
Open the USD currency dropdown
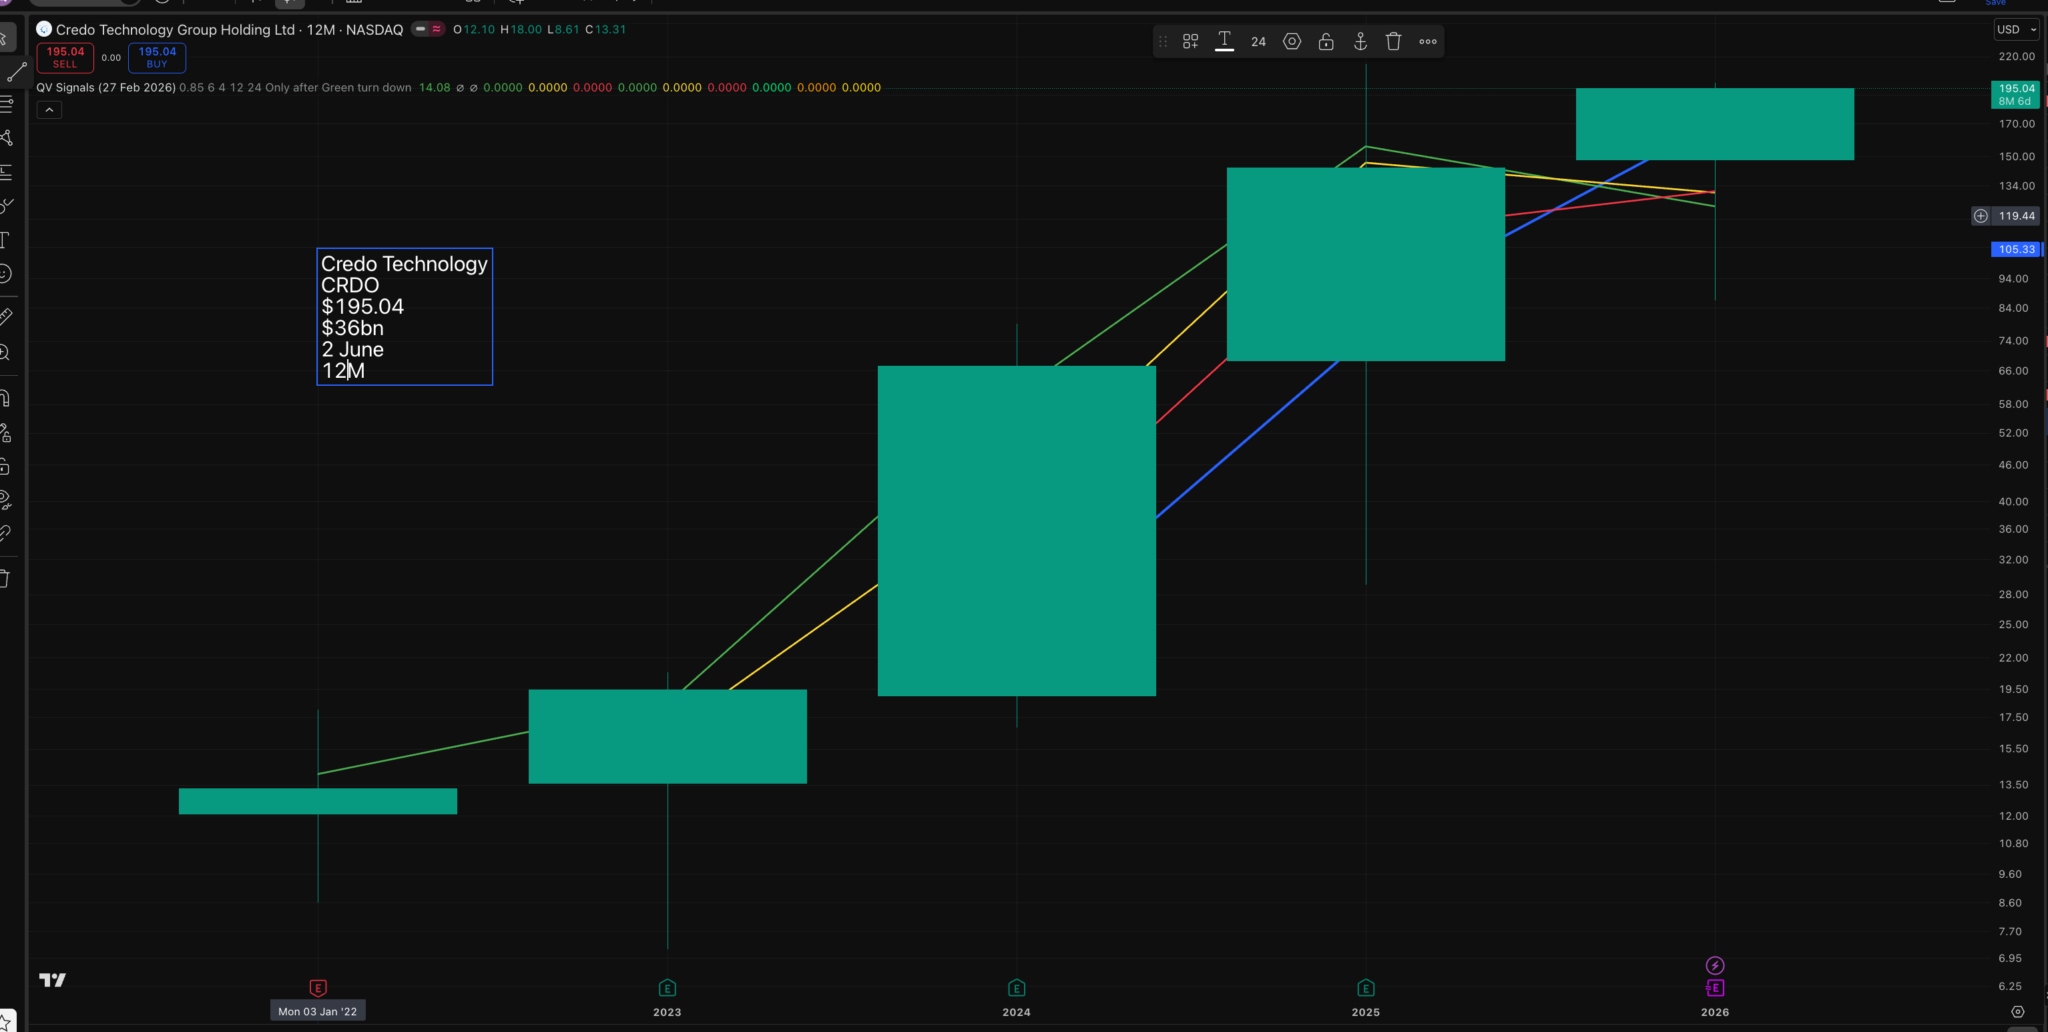2015,29
